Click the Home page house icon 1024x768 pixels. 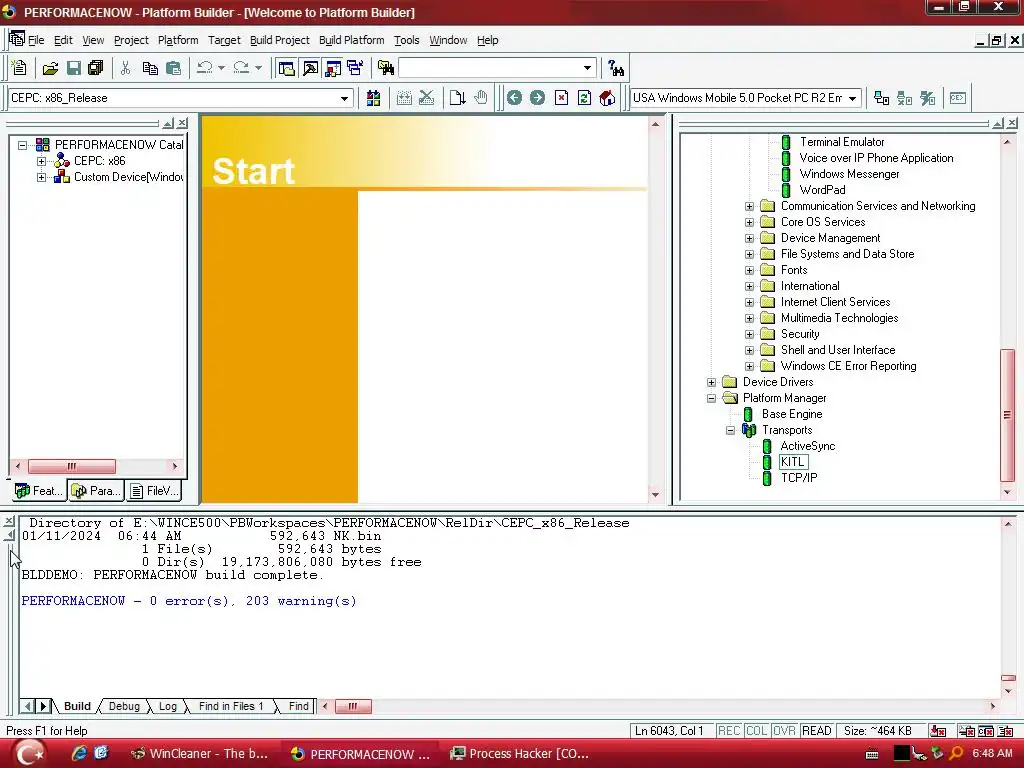[607, 98]
